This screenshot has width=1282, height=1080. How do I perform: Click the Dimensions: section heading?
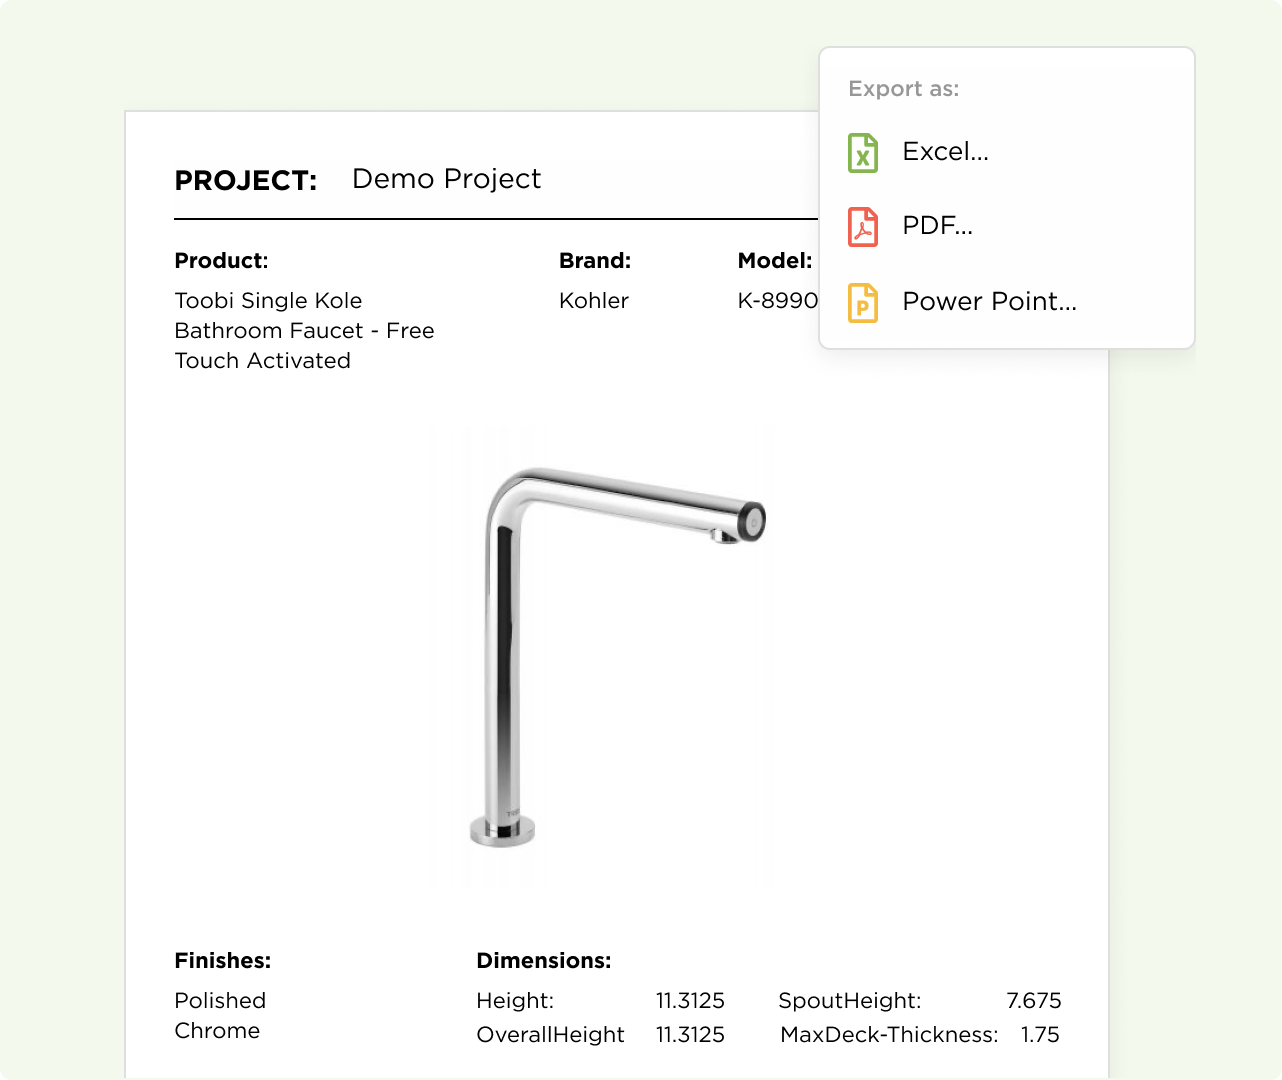pyautogui.click(x=544, y=961)
